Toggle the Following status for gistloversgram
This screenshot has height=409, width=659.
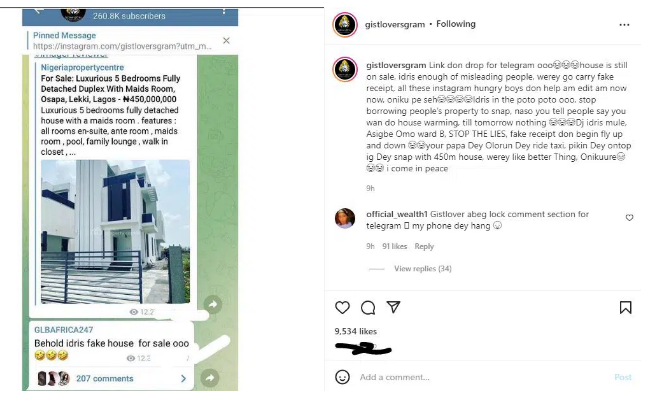456,24
